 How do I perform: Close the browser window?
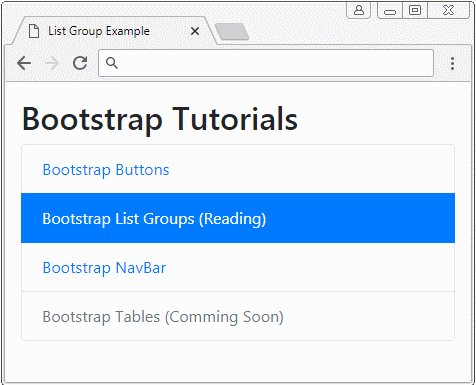point(449,10)
